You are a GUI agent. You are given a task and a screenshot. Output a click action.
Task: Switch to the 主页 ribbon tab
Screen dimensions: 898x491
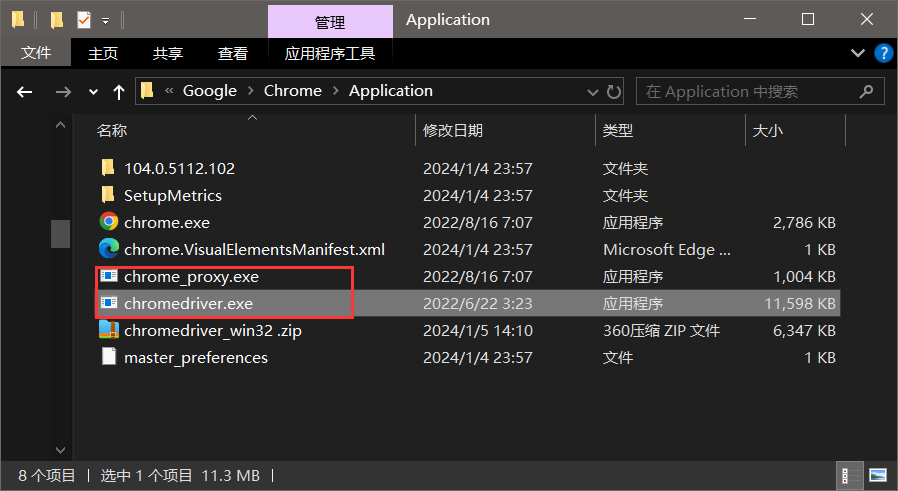tap(103, 53)
